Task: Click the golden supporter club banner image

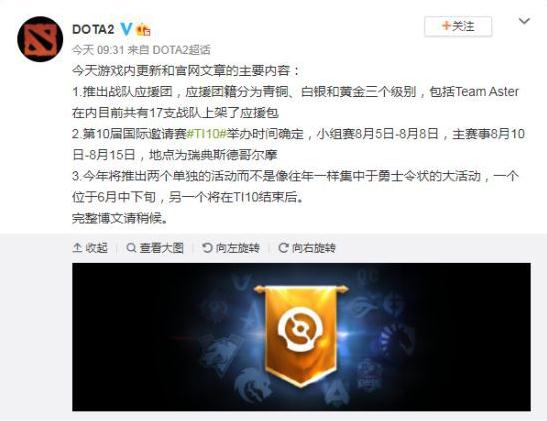Action: click(x=301, y=337)
